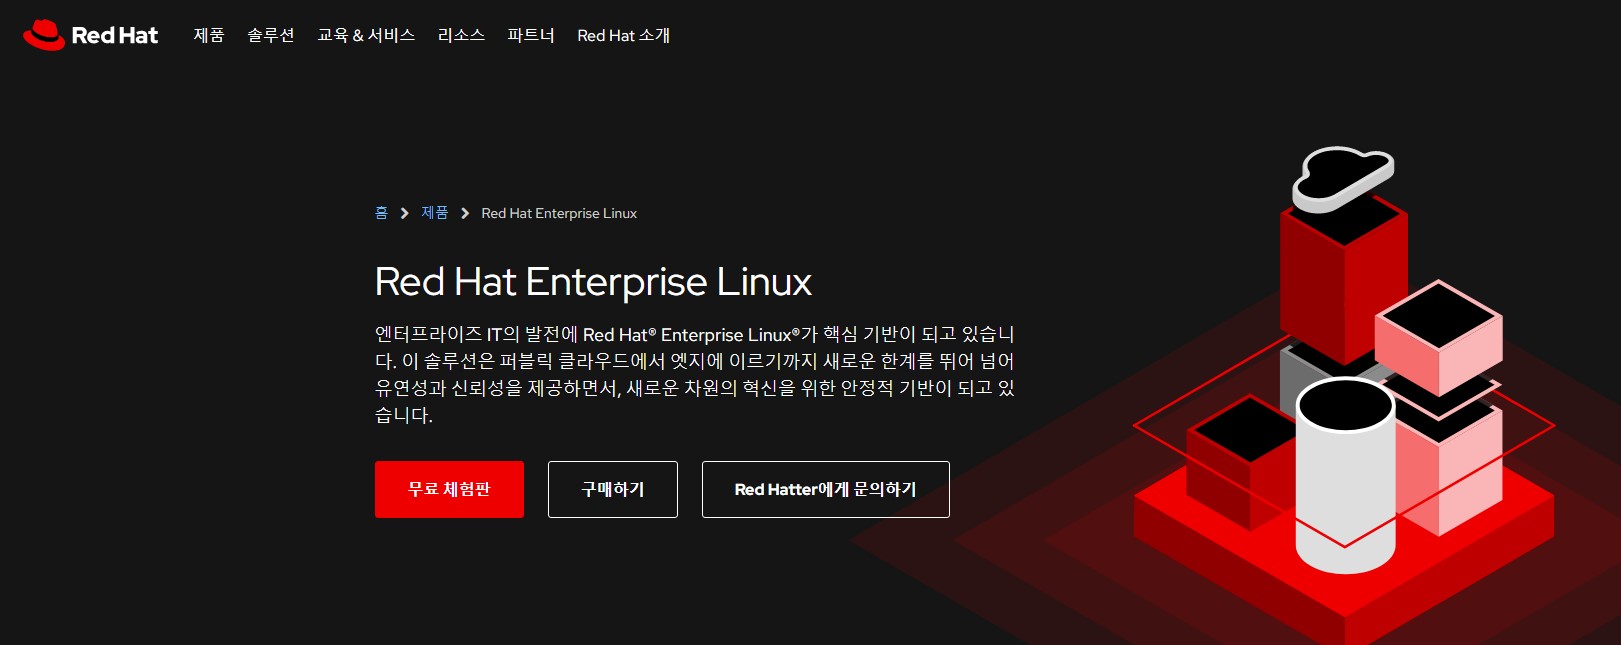
Task: Open the 교육 & 서비스 menu
Action: click(x=366, y=35)
